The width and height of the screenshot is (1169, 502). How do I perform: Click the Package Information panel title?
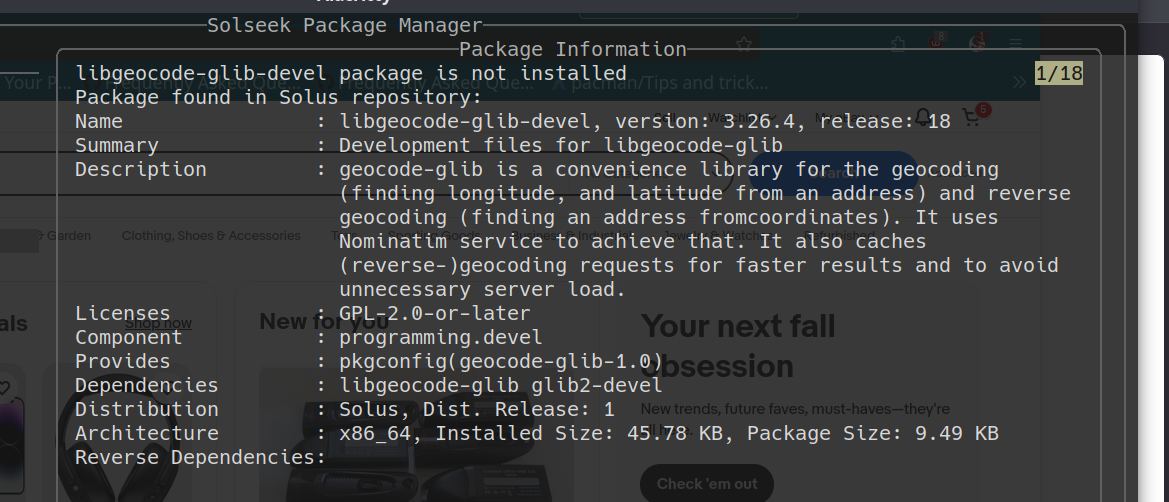tap(572, 49)
